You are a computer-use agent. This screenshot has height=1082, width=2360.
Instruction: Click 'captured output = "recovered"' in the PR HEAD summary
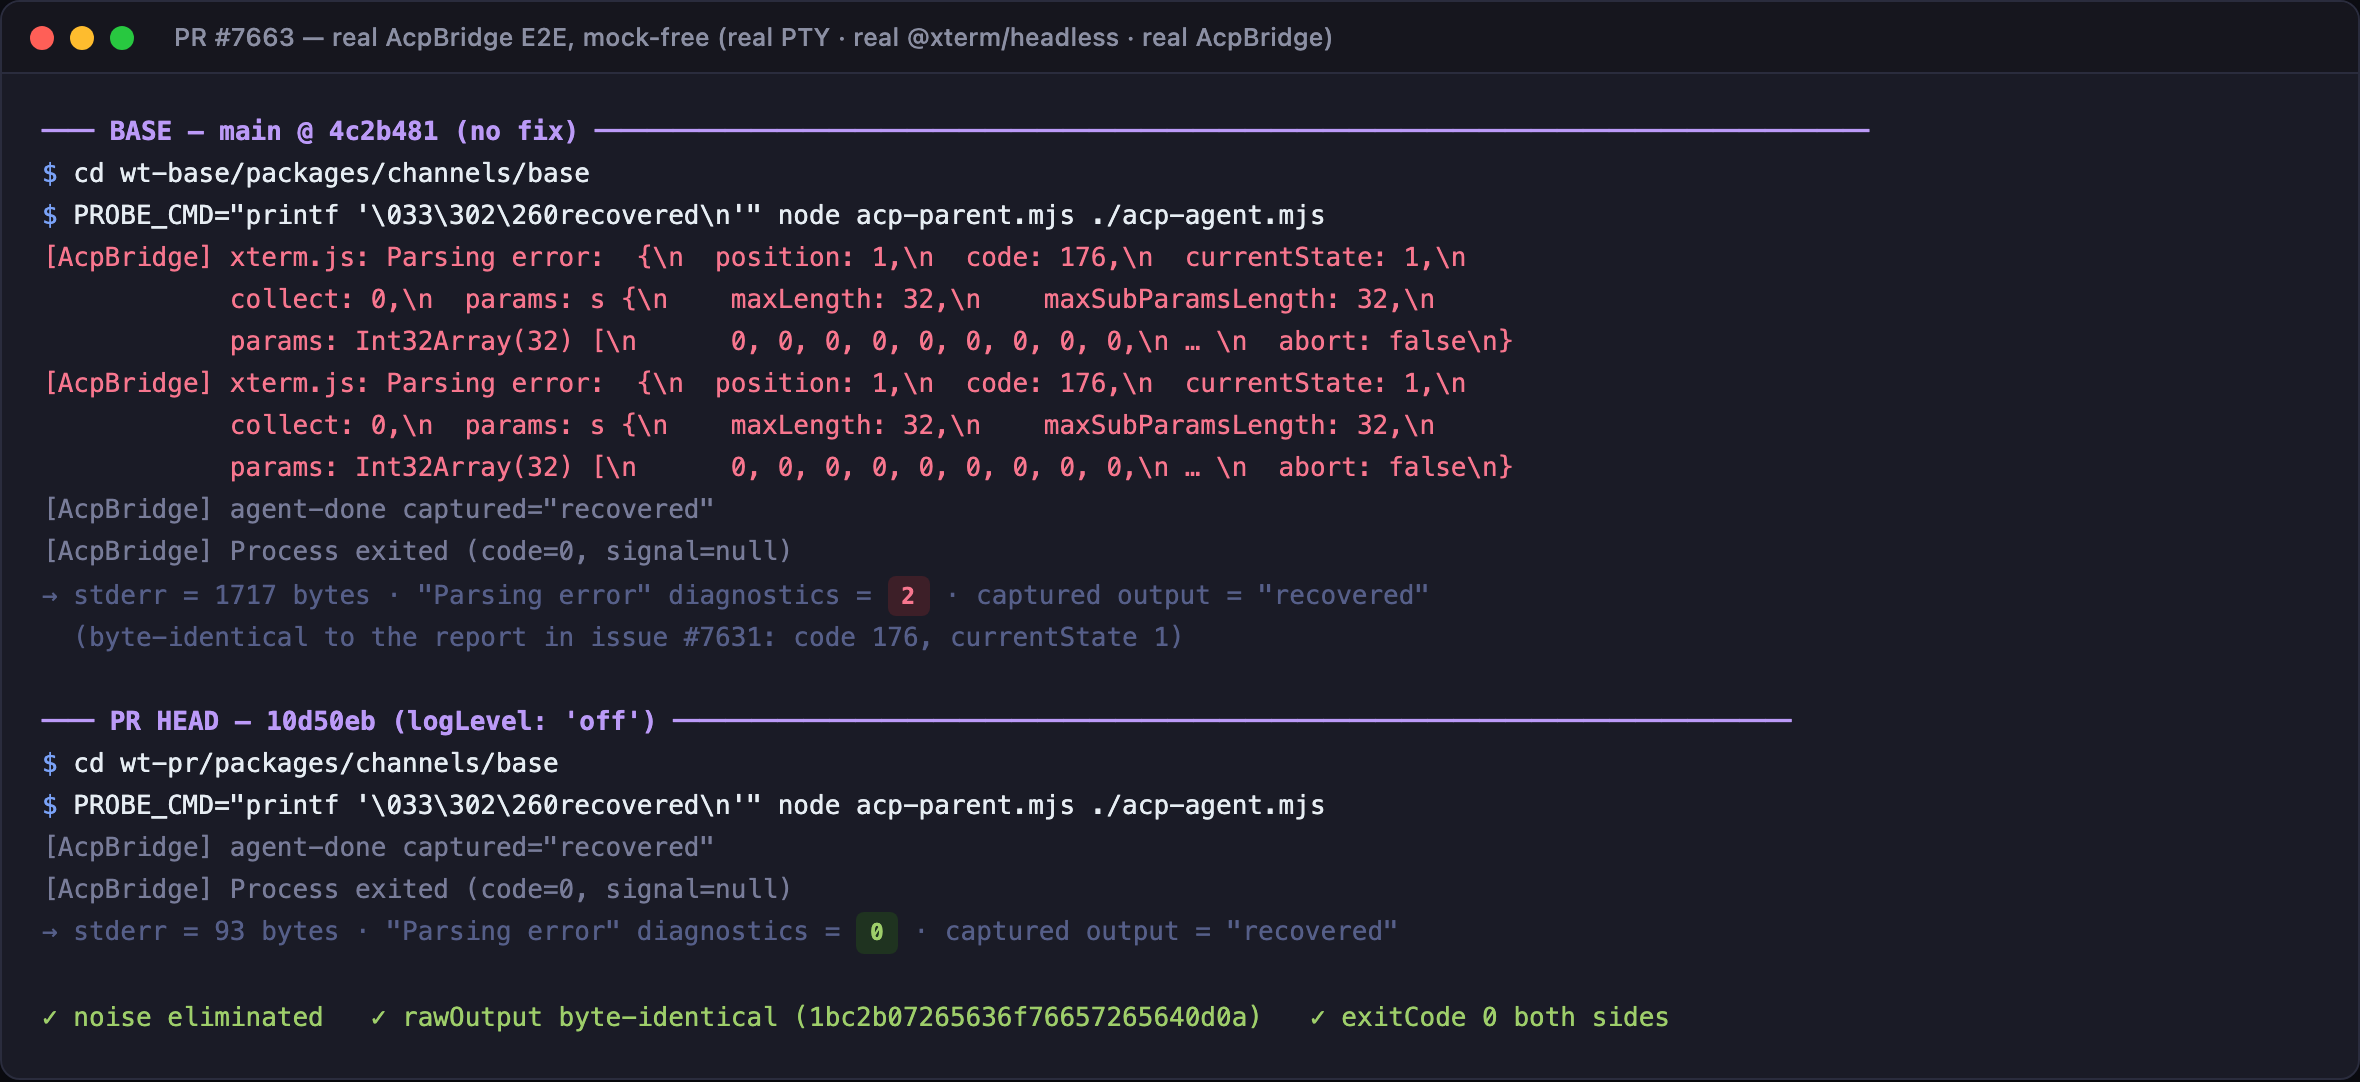pos(1171,931)
